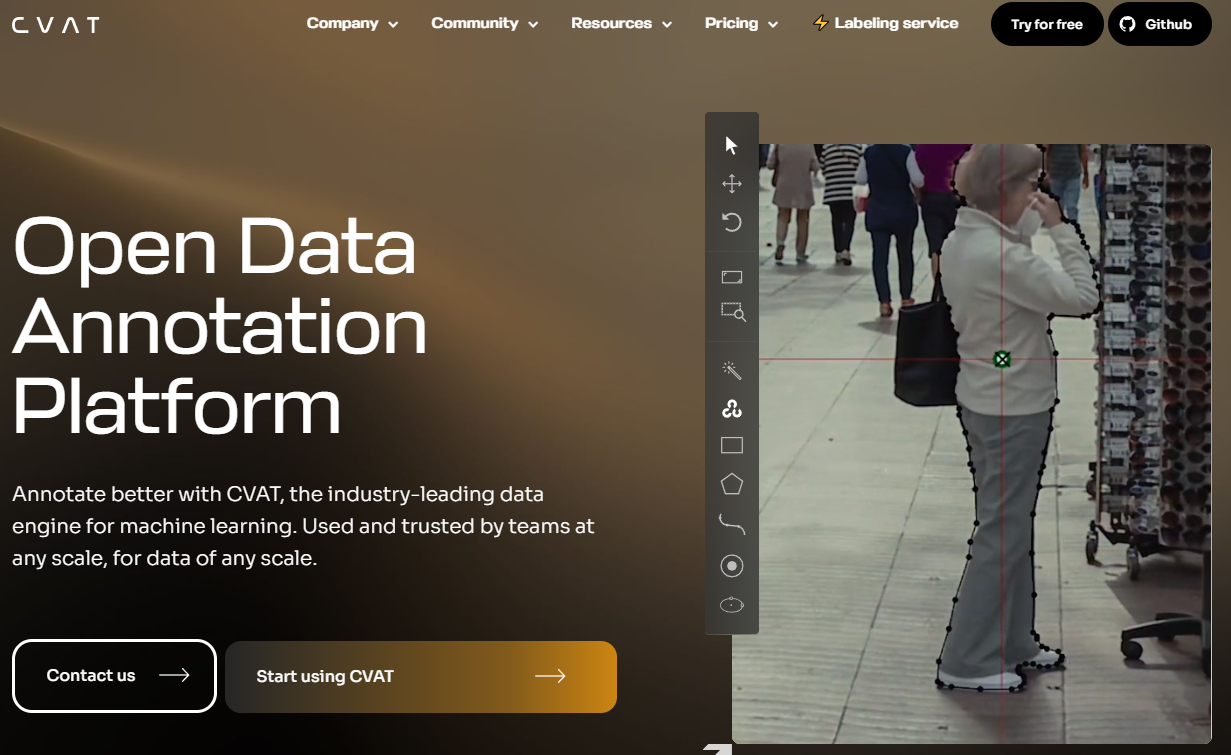Select the move image tool icon

[732, 184]
